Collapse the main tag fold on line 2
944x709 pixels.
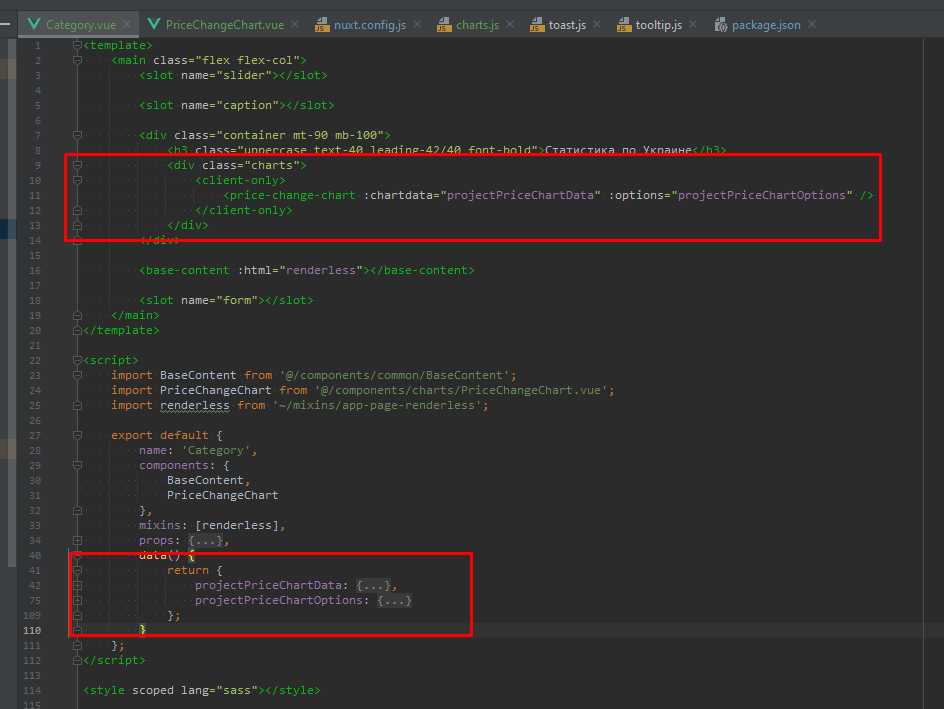(x=77, y=60)
